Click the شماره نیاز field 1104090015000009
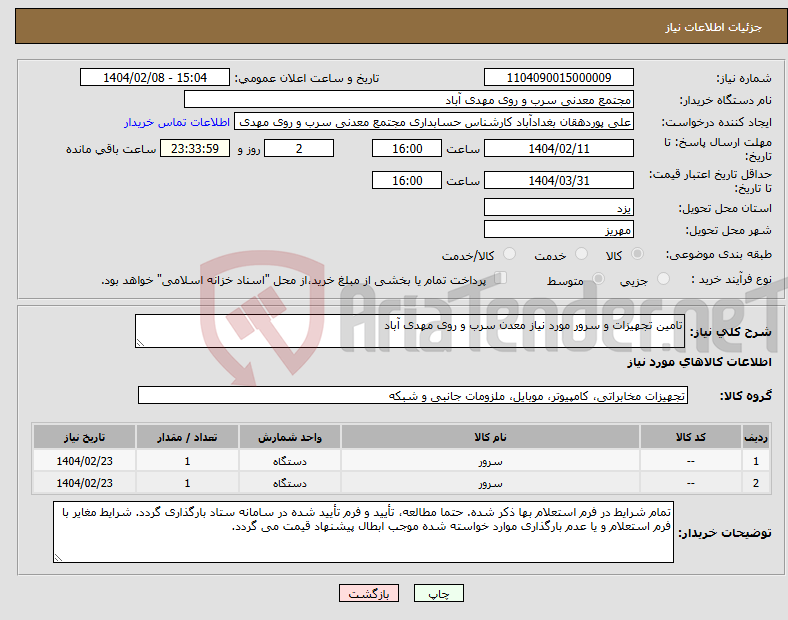Screen dimensions: 788x620 pos(558,77)
